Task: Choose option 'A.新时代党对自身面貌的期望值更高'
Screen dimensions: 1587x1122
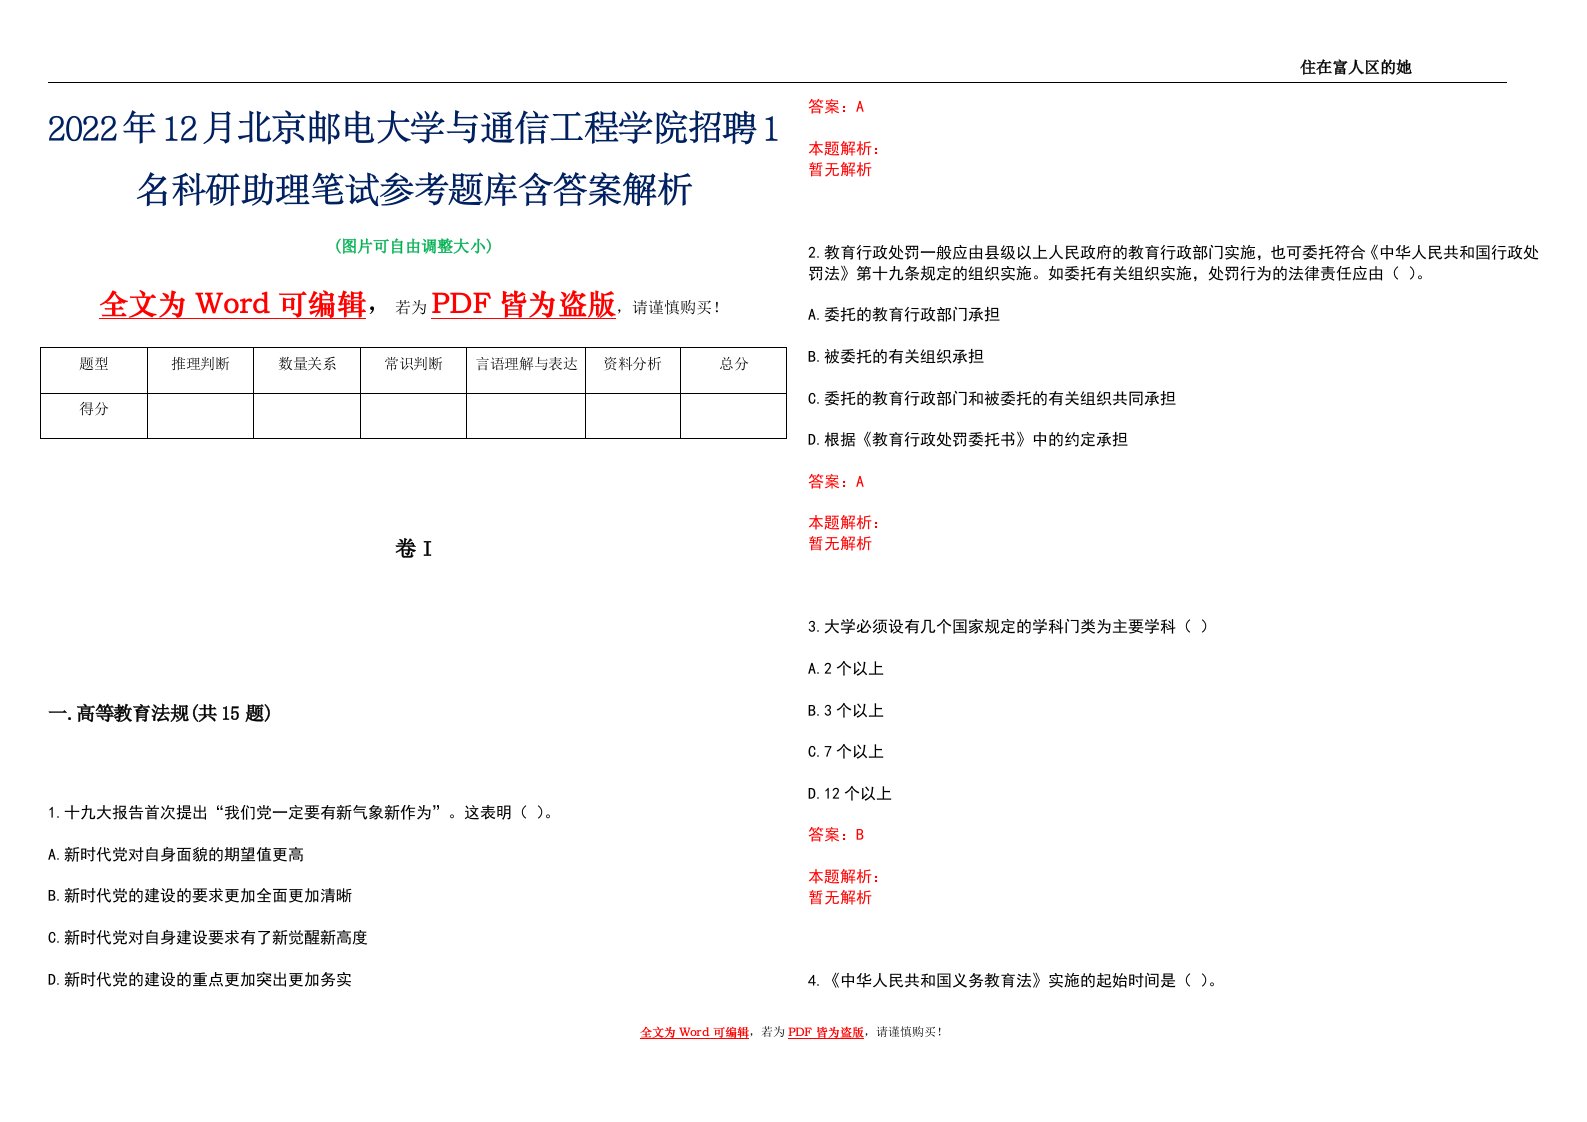Action: 176,855
